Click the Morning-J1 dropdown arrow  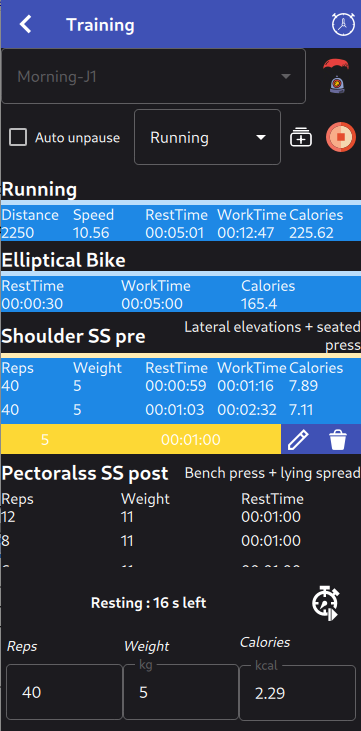coord(286,76)
